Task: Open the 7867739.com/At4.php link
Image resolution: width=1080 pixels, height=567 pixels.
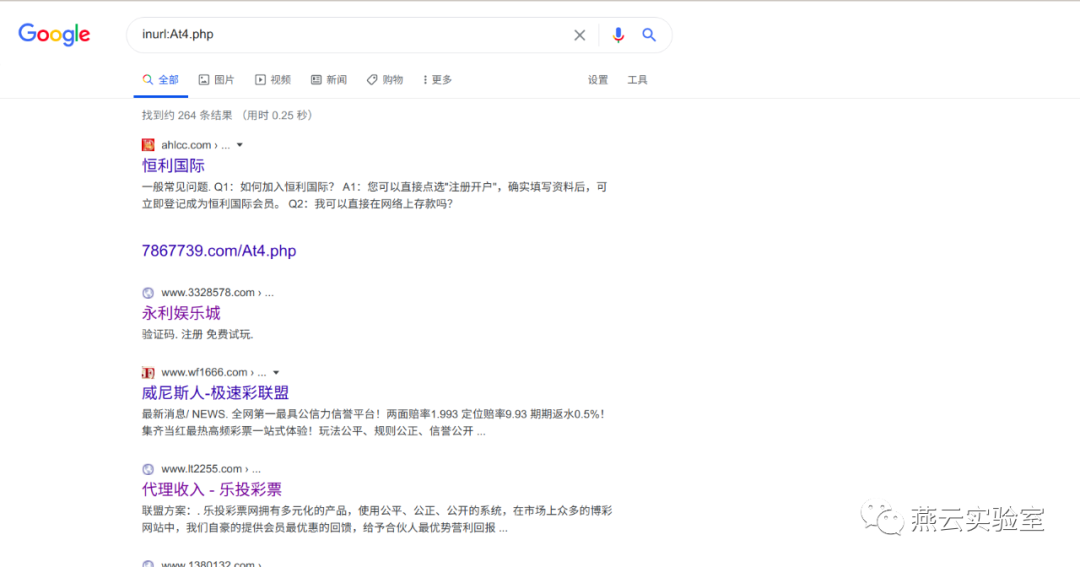Action: [219, 251]
